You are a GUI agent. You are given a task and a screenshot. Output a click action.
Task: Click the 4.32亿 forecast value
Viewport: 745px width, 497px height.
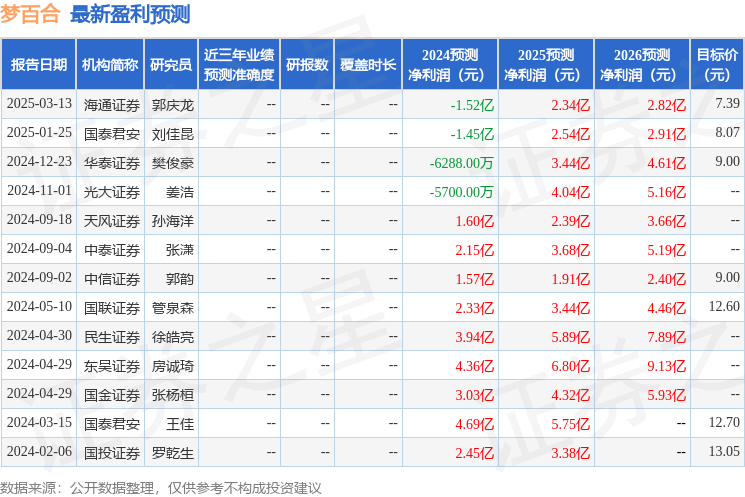(x=570, y=395)
